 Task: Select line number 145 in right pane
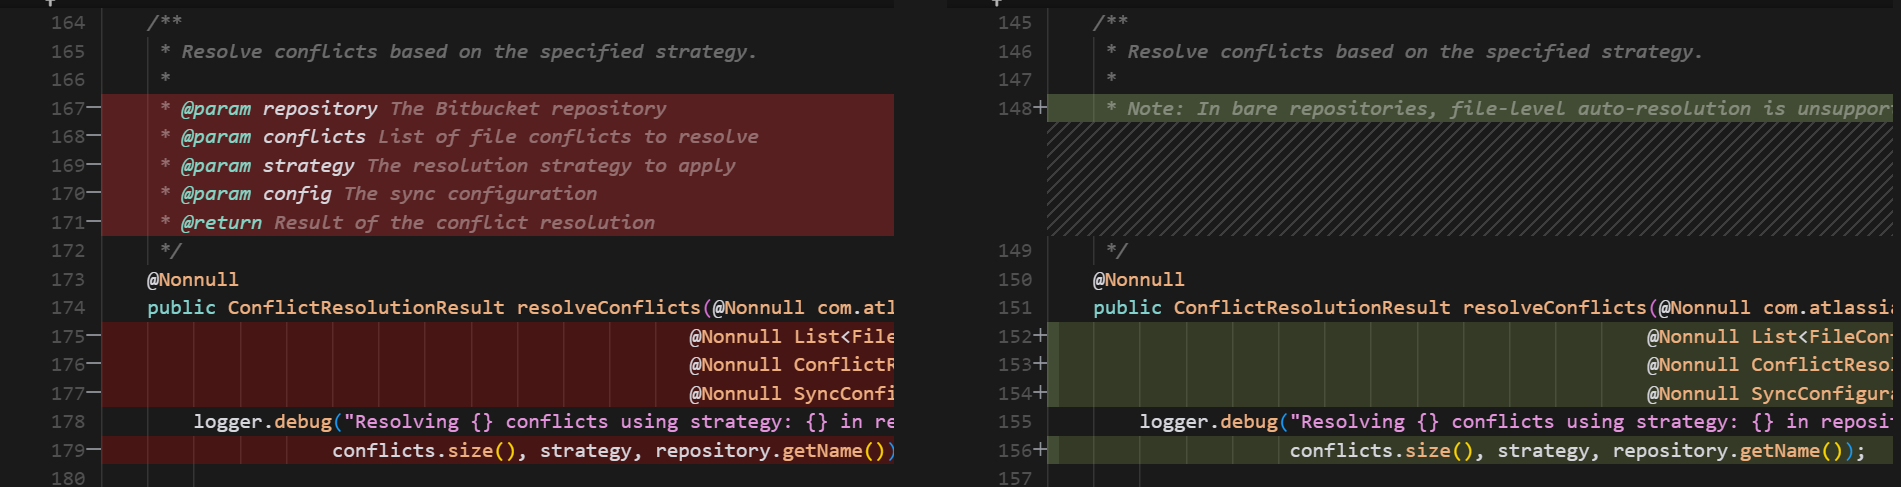1014,22
